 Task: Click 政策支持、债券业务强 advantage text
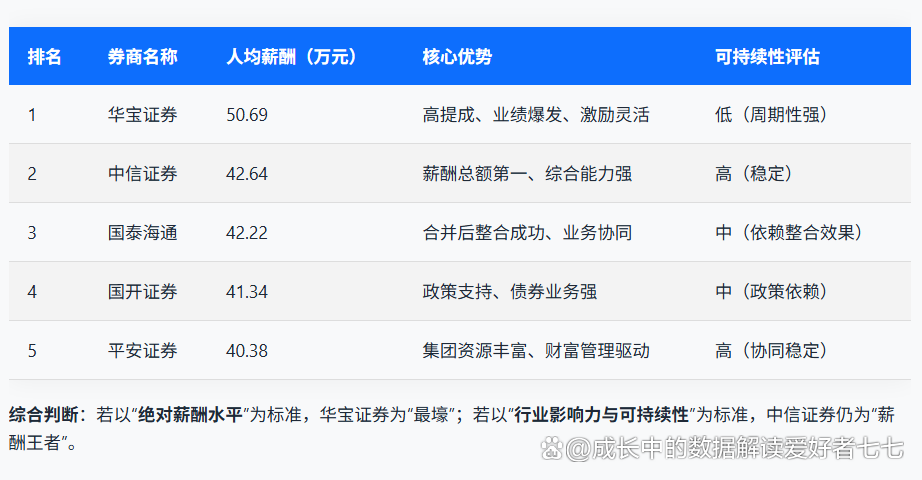coord(510,292)
